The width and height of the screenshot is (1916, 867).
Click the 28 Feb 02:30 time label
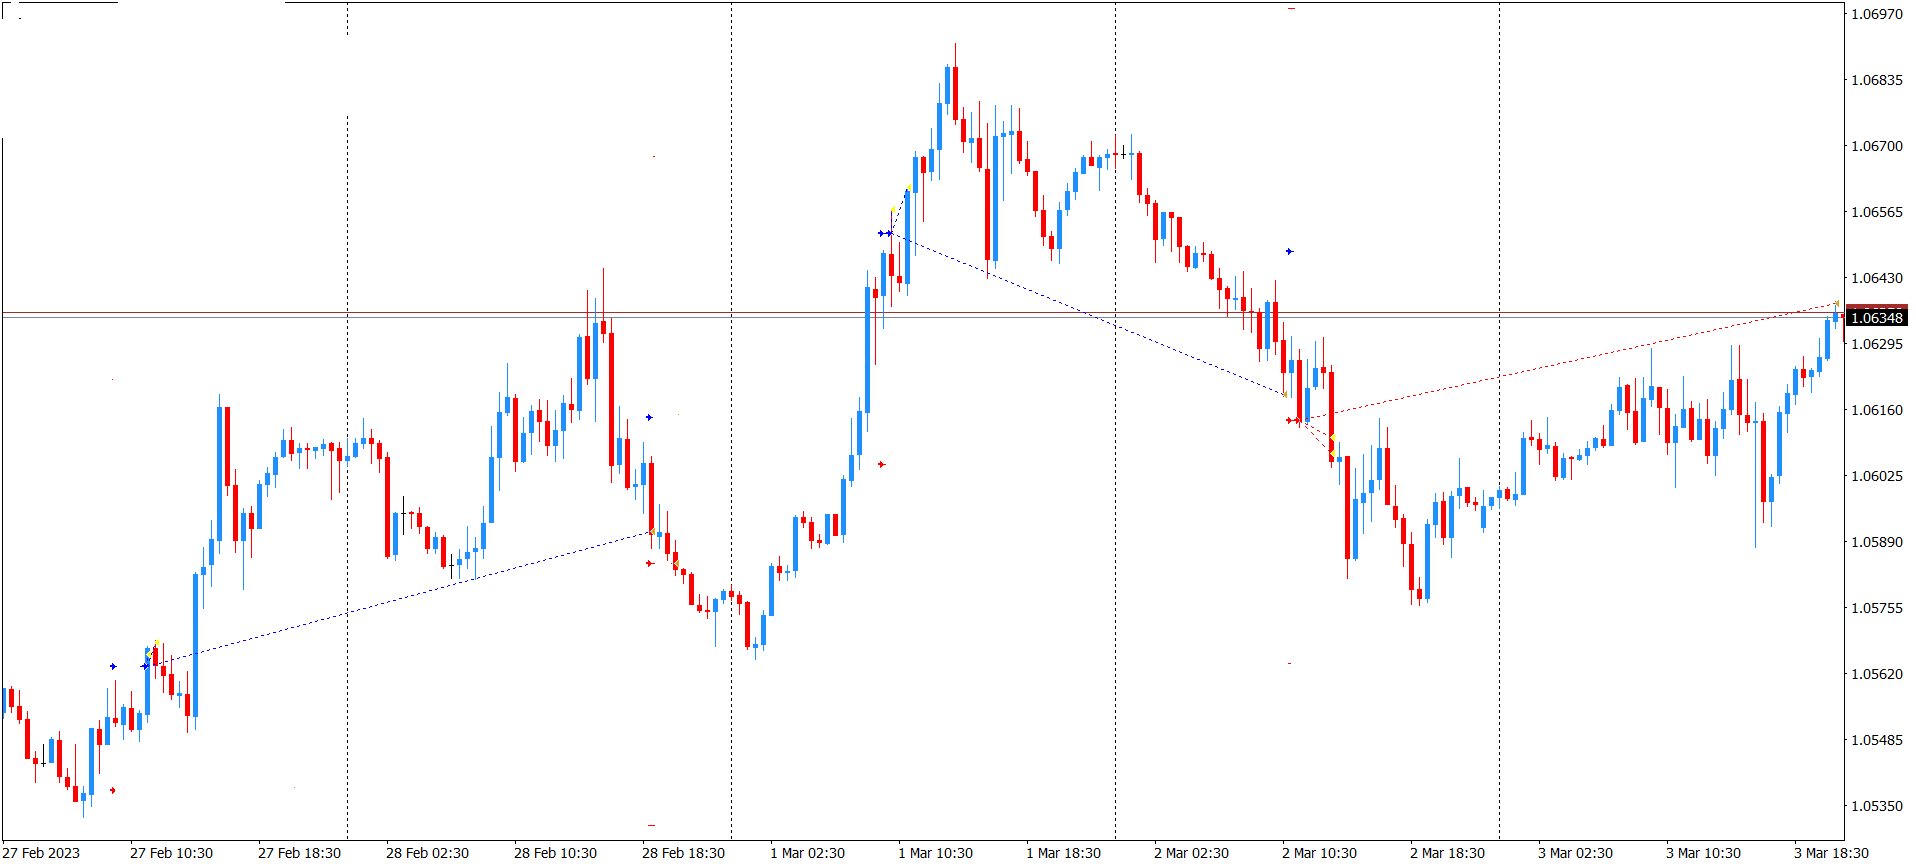(x=427, y=853)
